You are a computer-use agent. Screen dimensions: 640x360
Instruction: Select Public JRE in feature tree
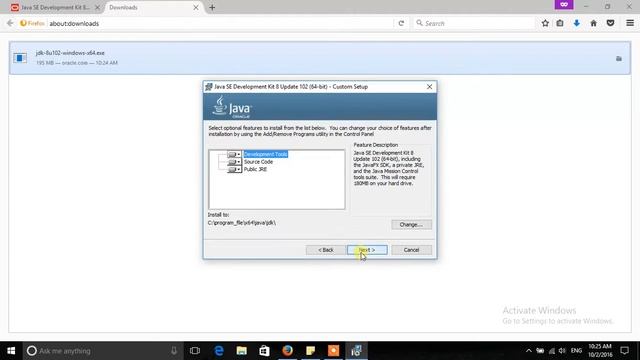tap(255, 169)
